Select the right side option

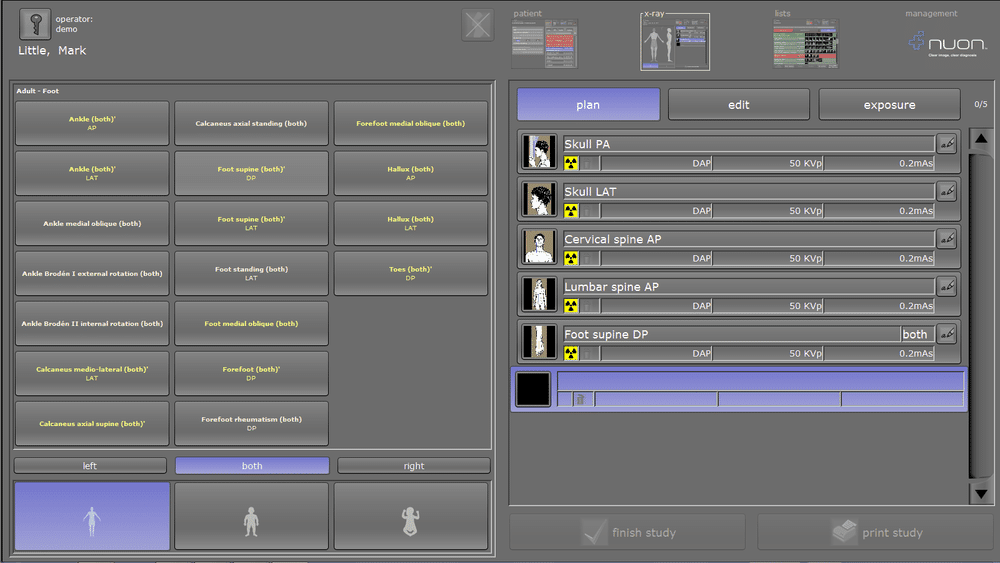click(x=414, y=466)
